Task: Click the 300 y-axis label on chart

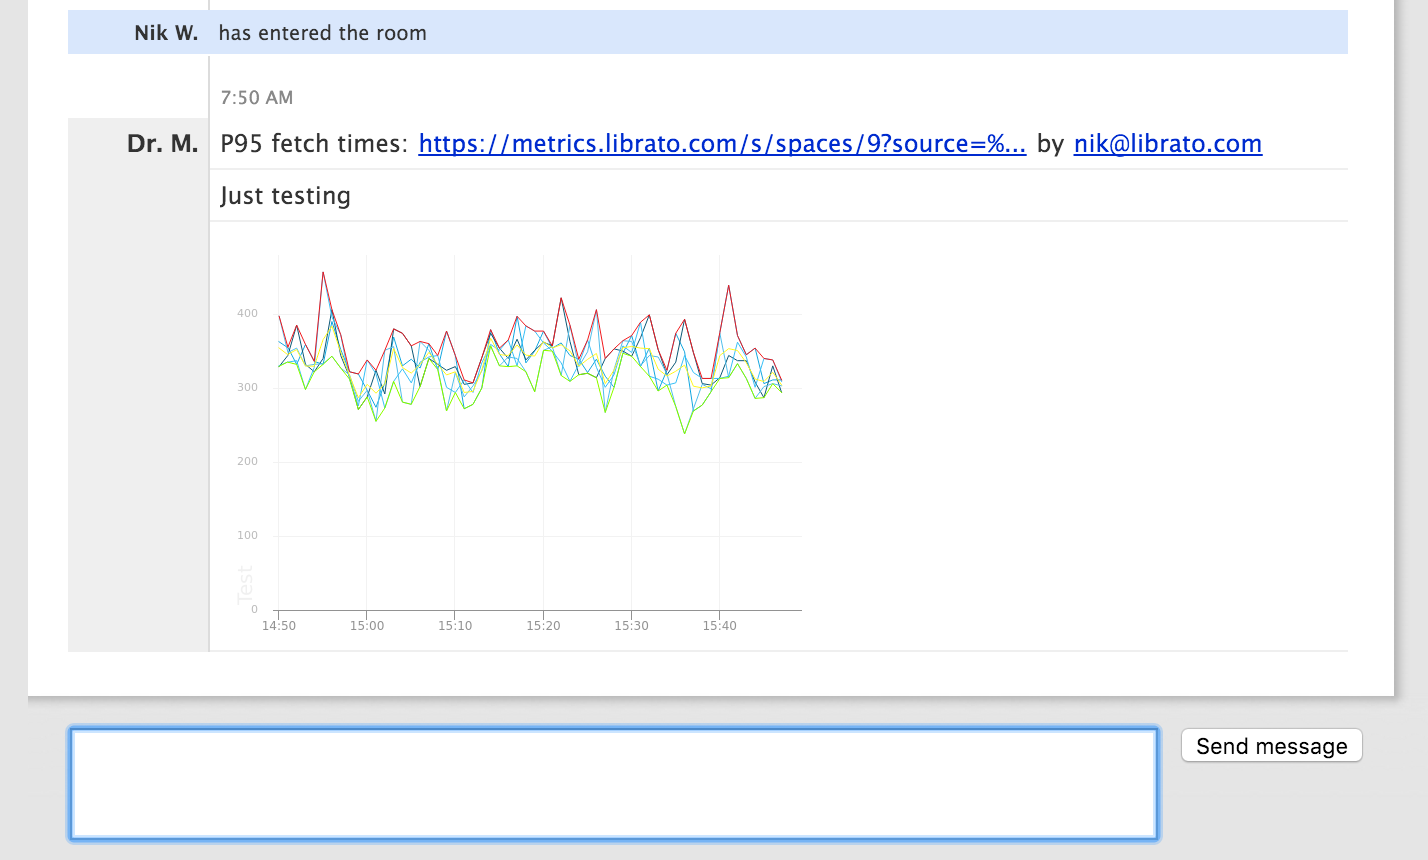Action: click(x=247, y=388)
